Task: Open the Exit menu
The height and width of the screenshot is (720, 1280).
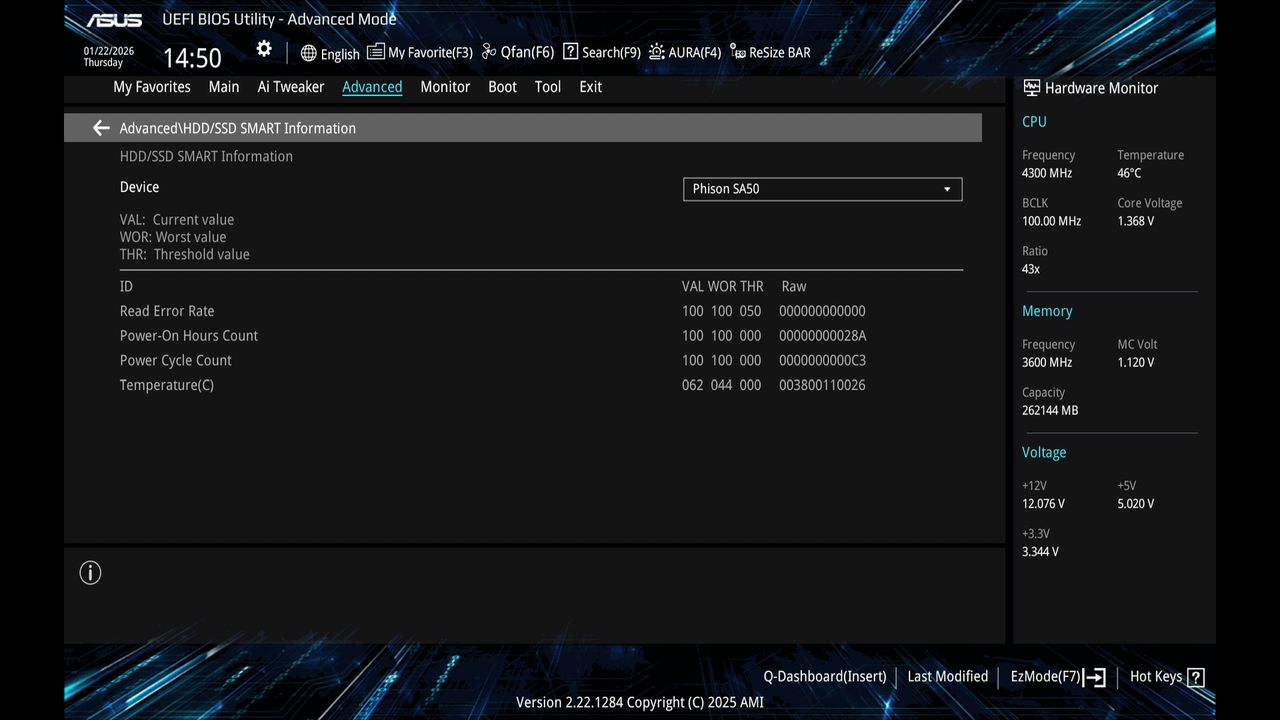Action: [x=590, y=87]
